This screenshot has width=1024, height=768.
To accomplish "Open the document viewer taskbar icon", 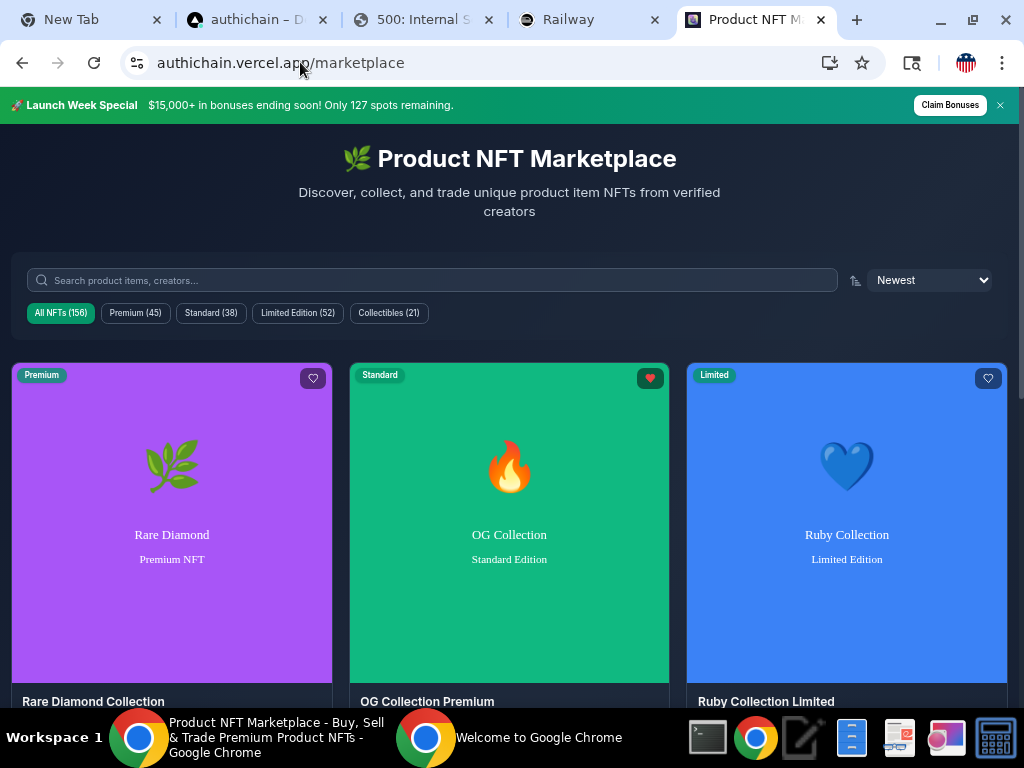I will (x=899, y=738).
